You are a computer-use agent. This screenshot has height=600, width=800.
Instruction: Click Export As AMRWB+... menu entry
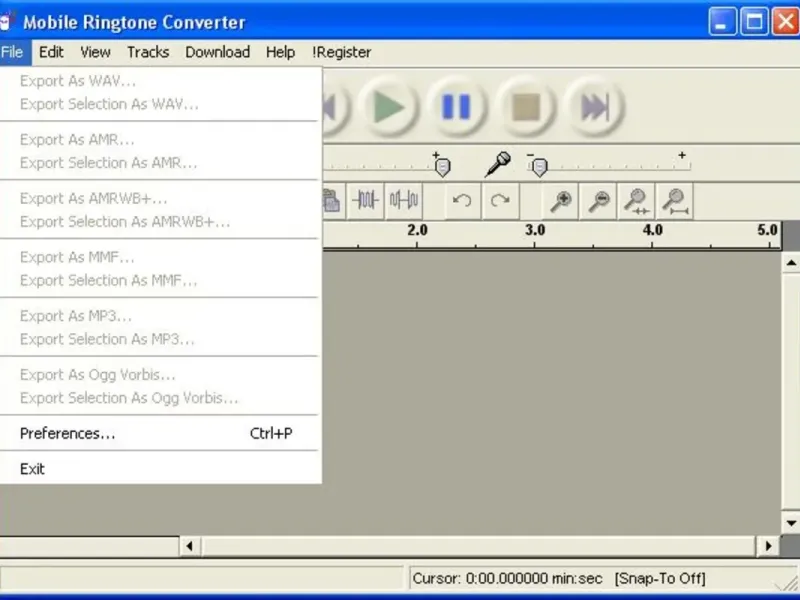(160, 198)
